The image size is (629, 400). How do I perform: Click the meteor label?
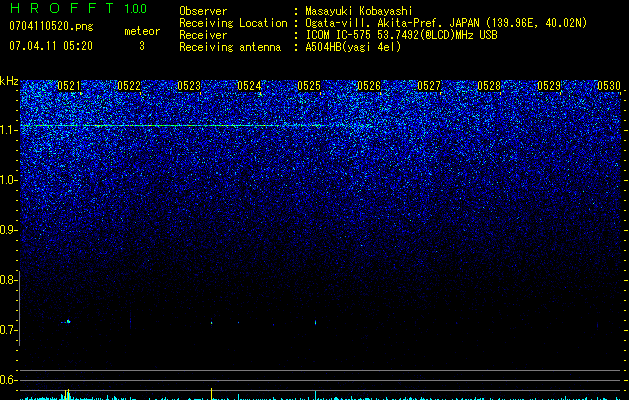pyautogui.click(x=142, y=31)
